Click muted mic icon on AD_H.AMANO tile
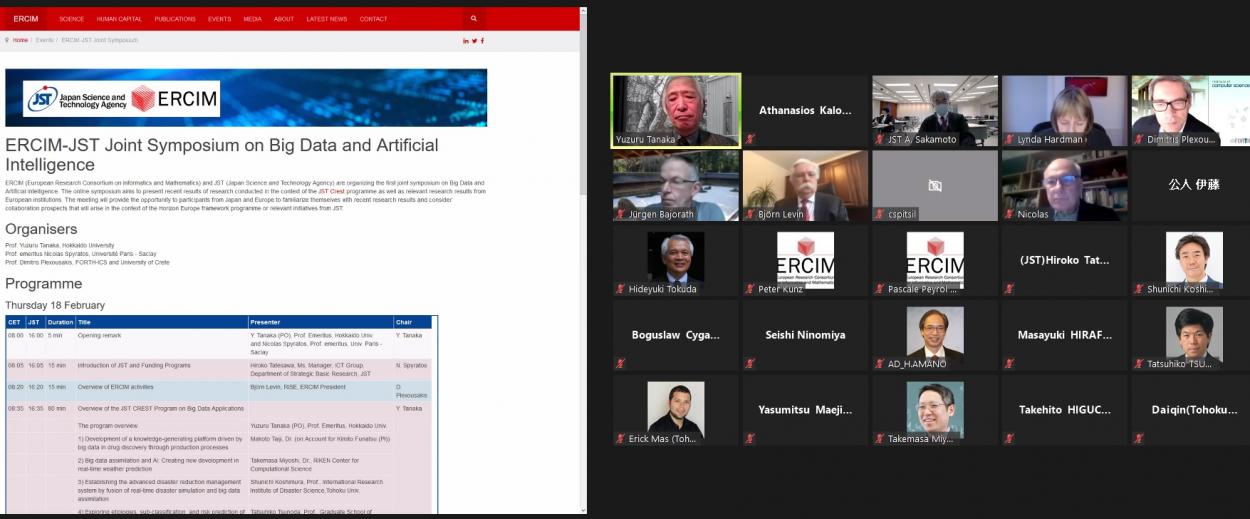 880,364
